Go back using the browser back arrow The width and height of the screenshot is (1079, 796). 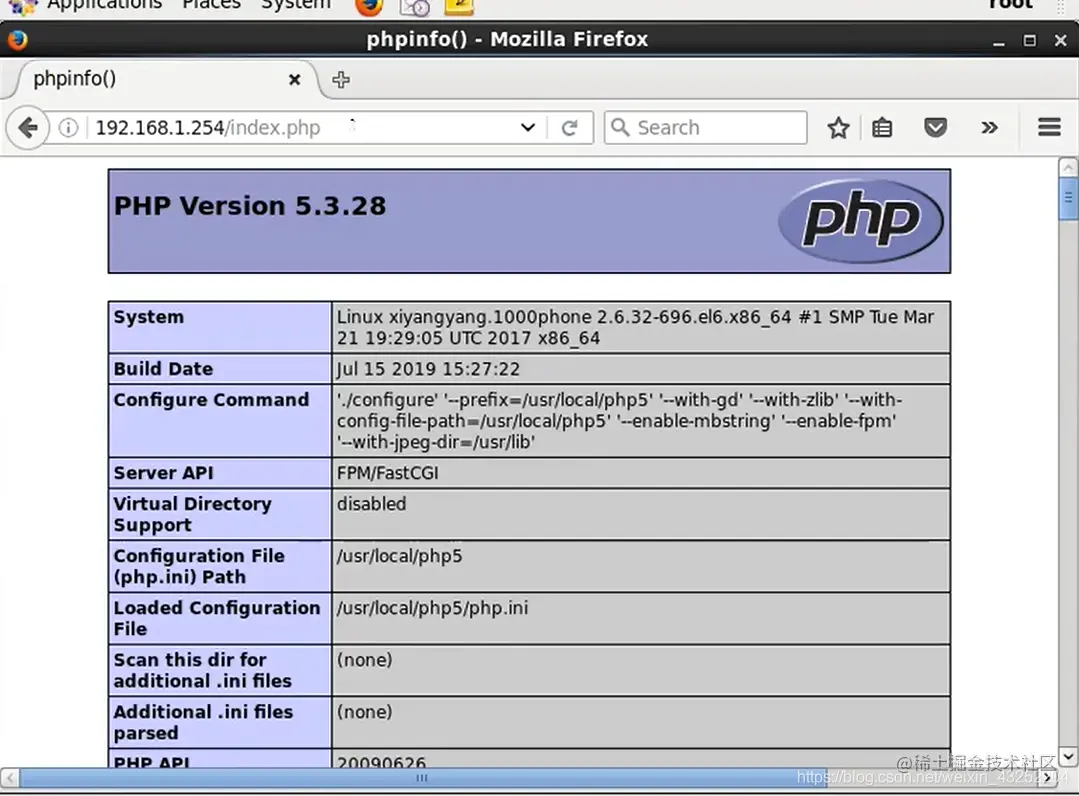tap(28, 128)
